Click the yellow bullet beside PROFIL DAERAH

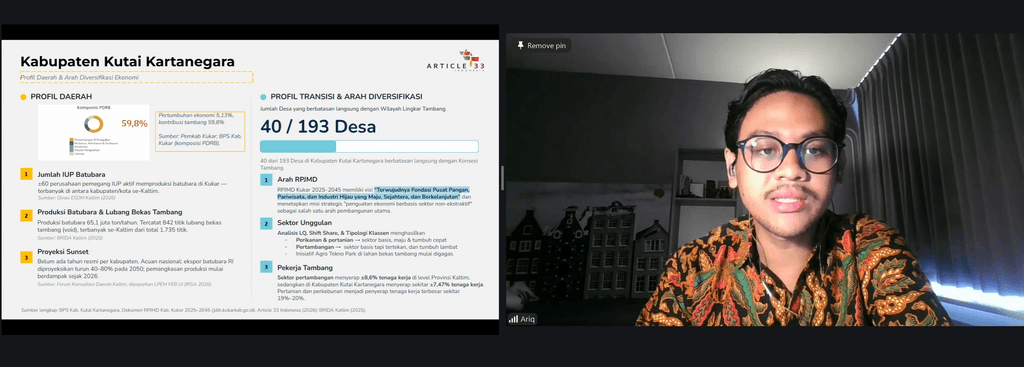pyautogui.click(x=24, y=97)
